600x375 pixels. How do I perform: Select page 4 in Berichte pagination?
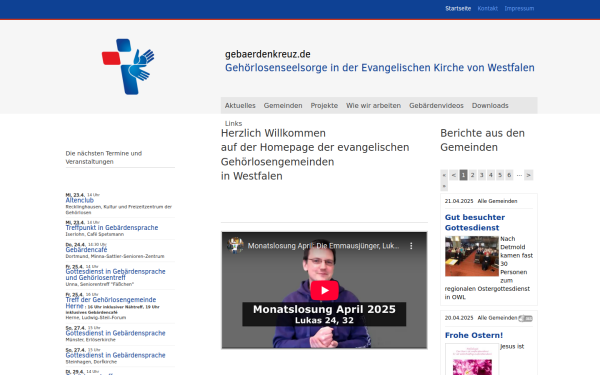click(x=491, y=175)
